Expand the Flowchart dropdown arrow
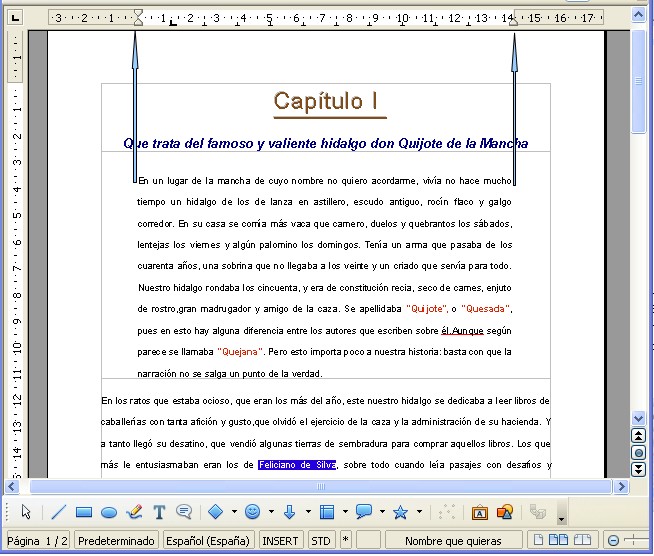Viewport: 654px width, 556px height. [x=345, y=512]
